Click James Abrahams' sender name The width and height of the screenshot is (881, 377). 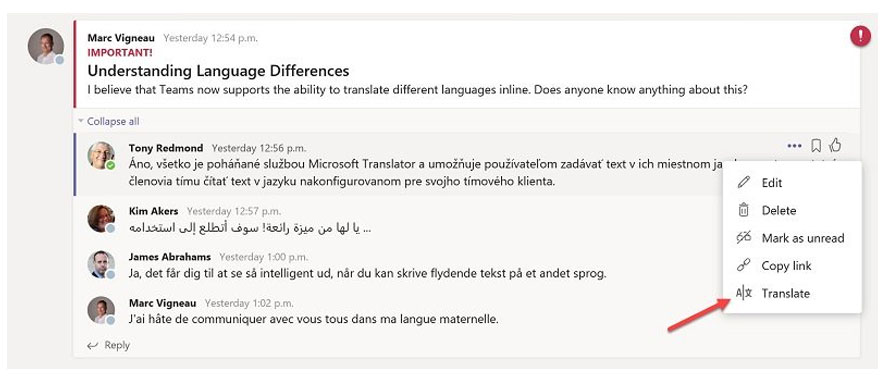click(x=170, y=257)
